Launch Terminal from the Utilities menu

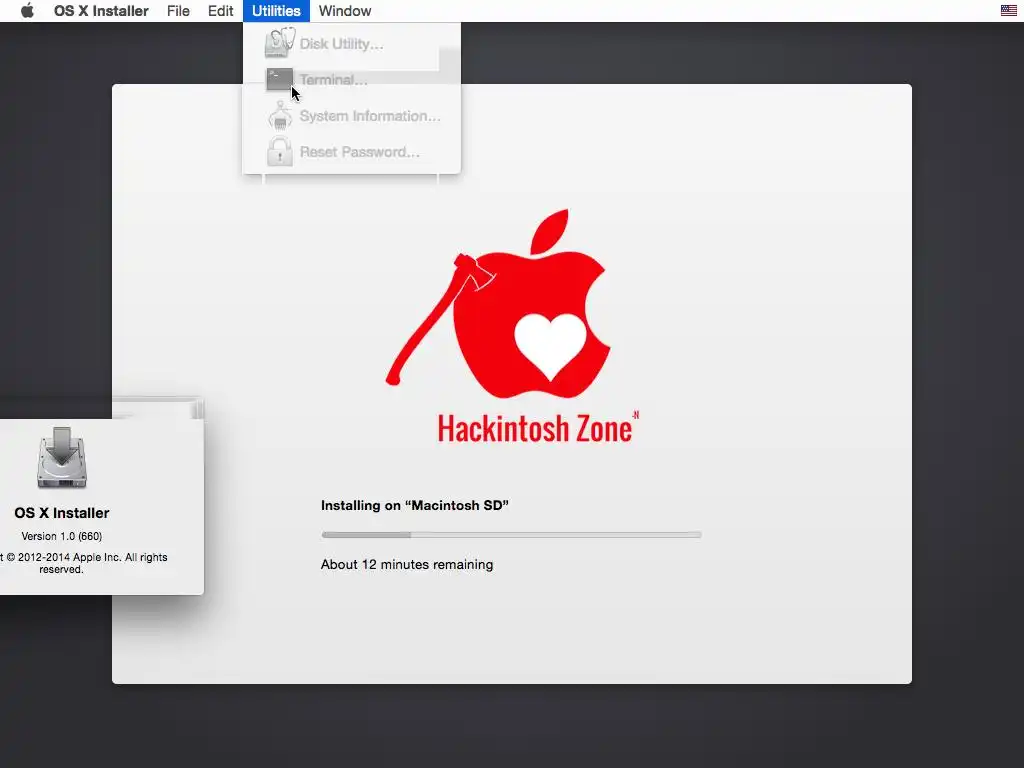[x=351, y=80]
